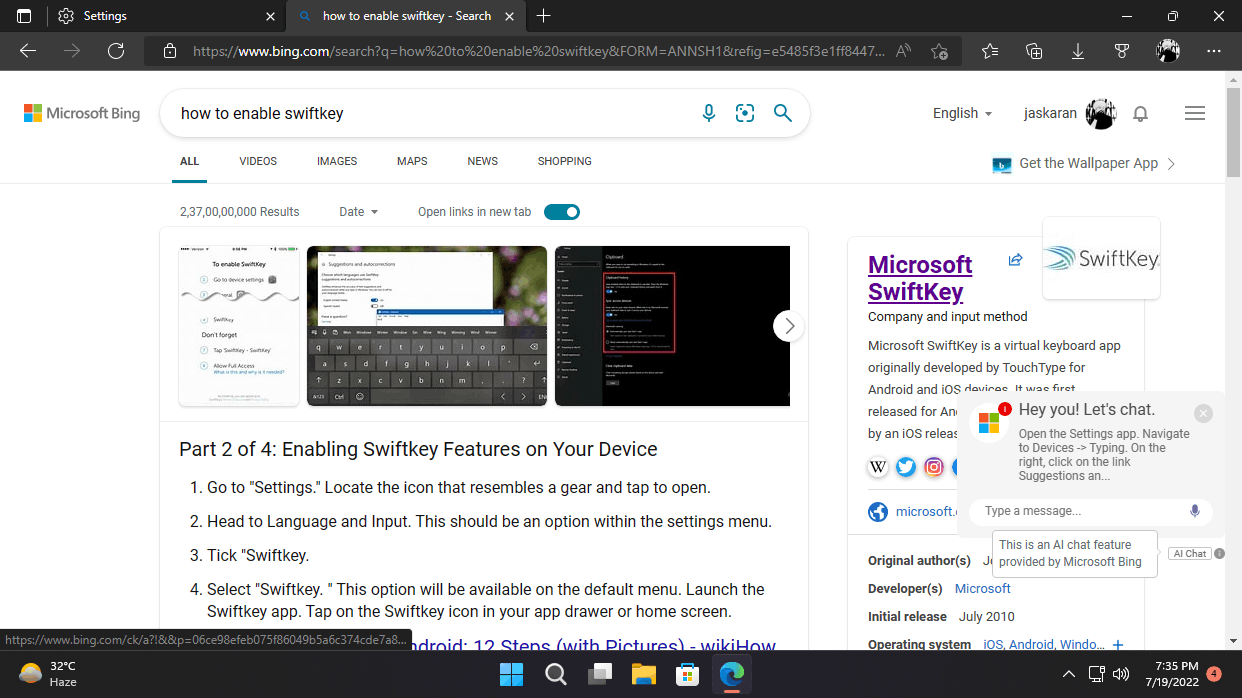This screenshot has width=1242, height=698.
Task: Open Edge tab actions menu icon
Action: coord(24,16)
